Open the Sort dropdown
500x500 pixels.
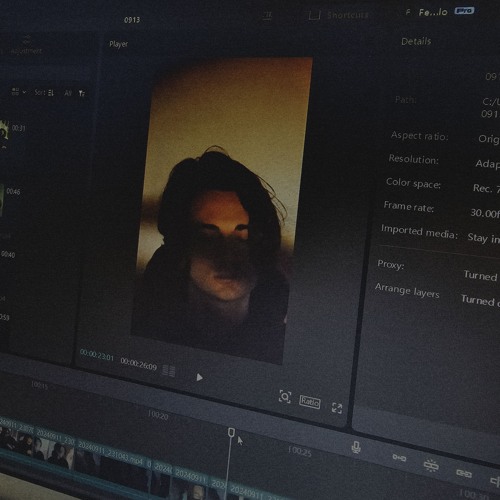coord(44,93)
